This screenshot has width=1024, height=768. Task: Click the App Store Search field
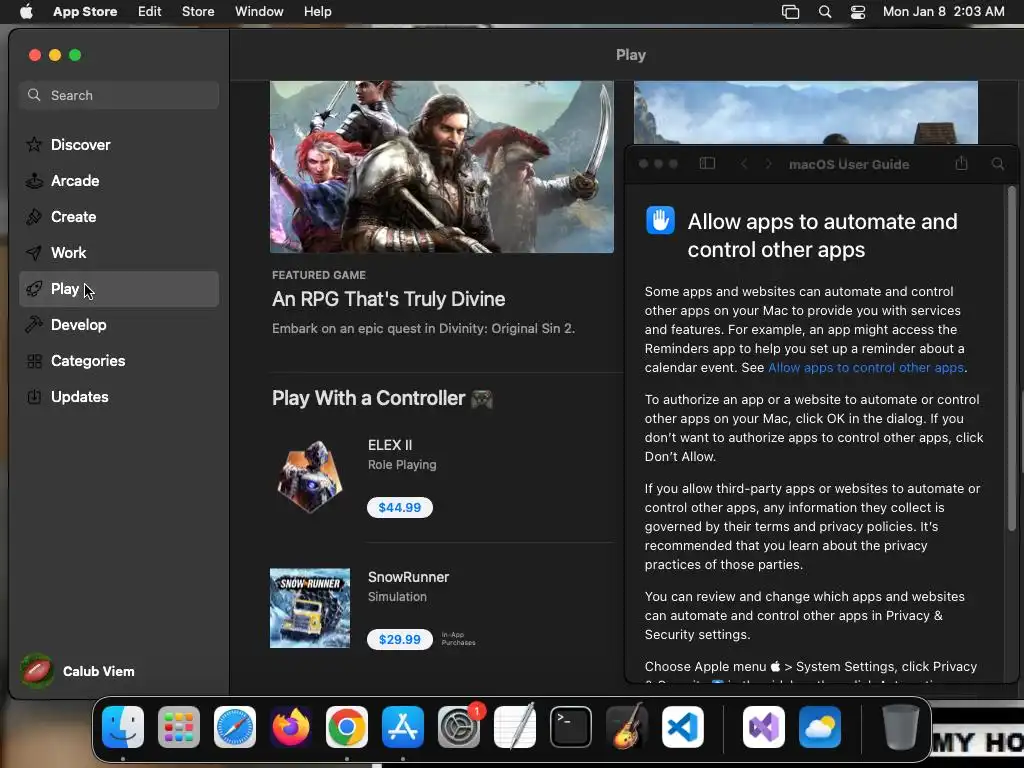click(119, 95)
